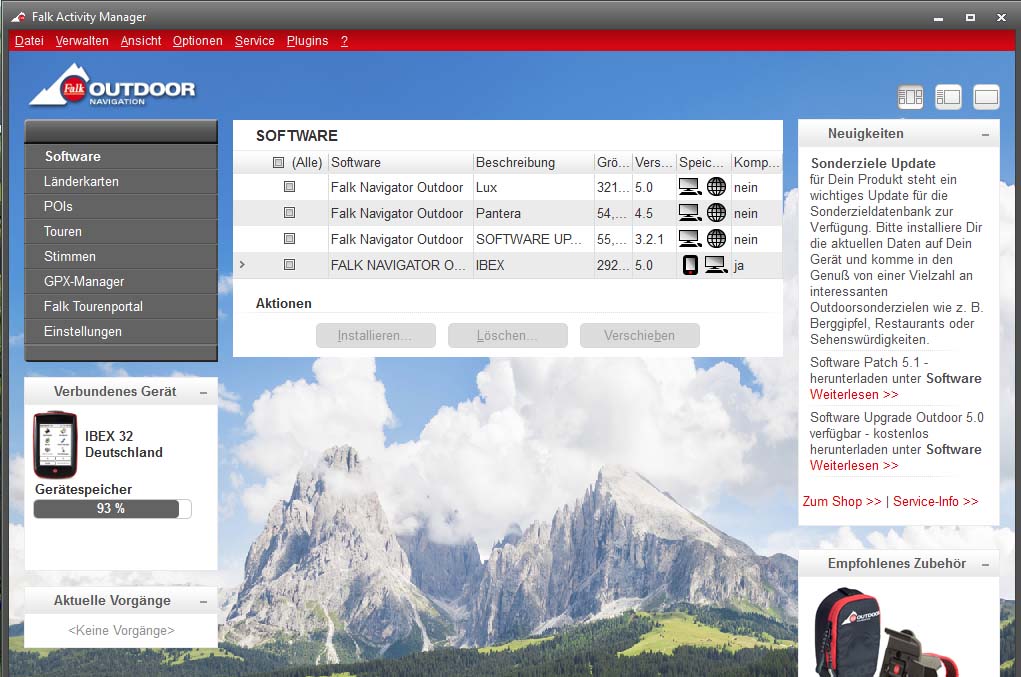1021x677 pixels.
Task: Collapse the Verbundenes Gerät panel
Action: pyautogui.click(x=203, y=392)
